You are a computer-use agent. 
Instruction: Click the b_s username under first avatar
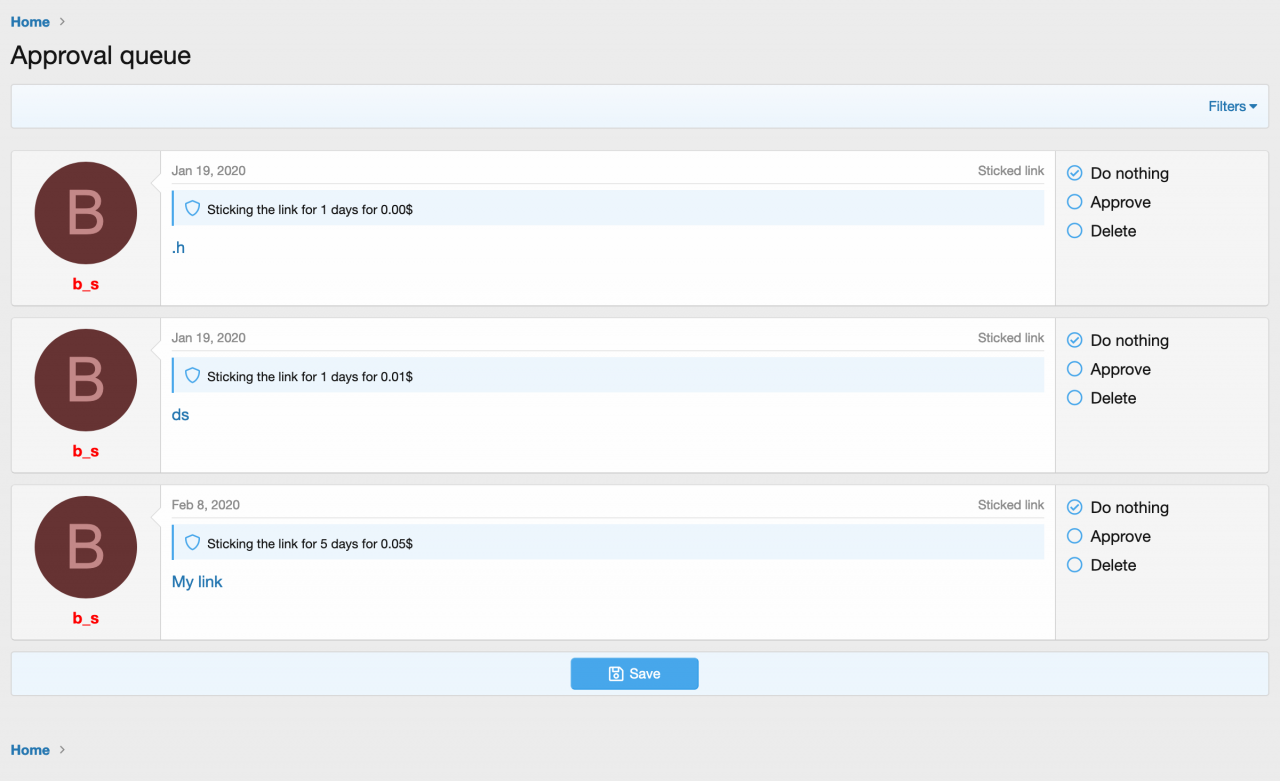coord(86,284)
